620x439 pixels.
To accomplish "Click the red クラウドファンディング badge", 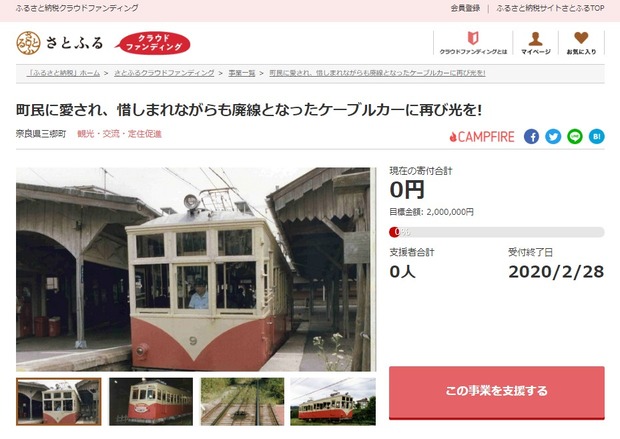I will coord(153,43).
